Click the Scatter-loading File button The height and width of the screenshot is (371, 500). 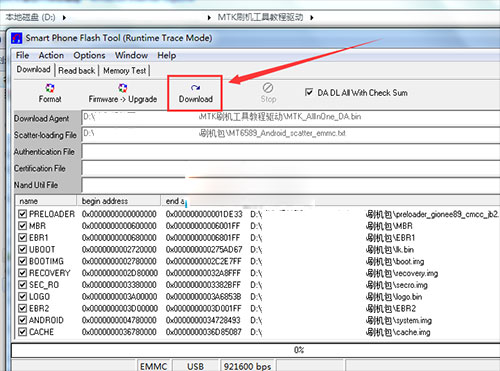coord(47,135)
